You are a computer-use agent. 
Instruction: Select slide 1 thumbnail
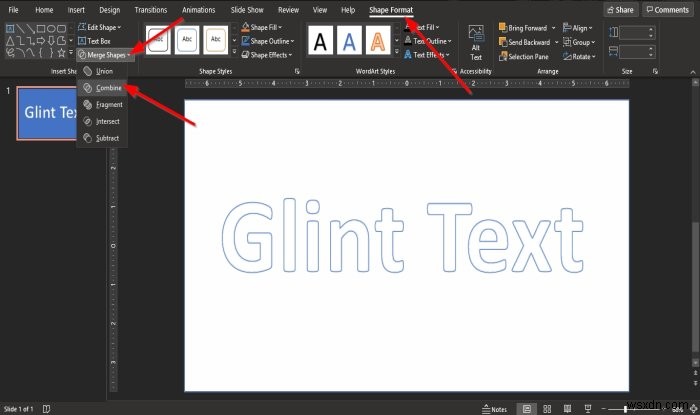(x=46, y=113)
